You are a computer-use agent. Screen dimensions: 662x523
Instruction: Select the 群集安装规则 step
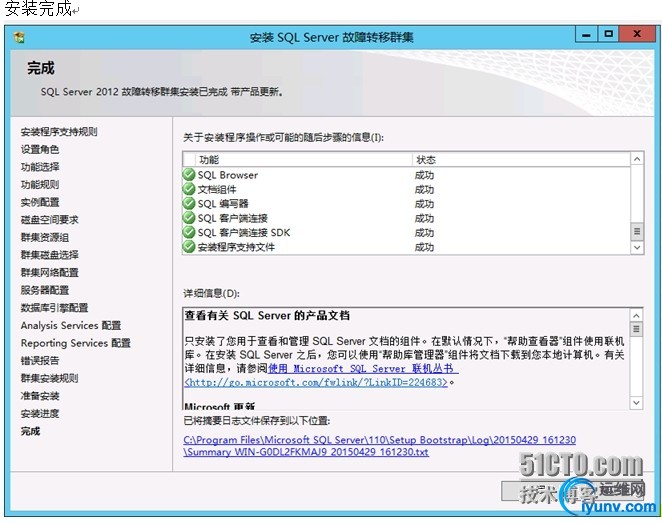point(49,378)
